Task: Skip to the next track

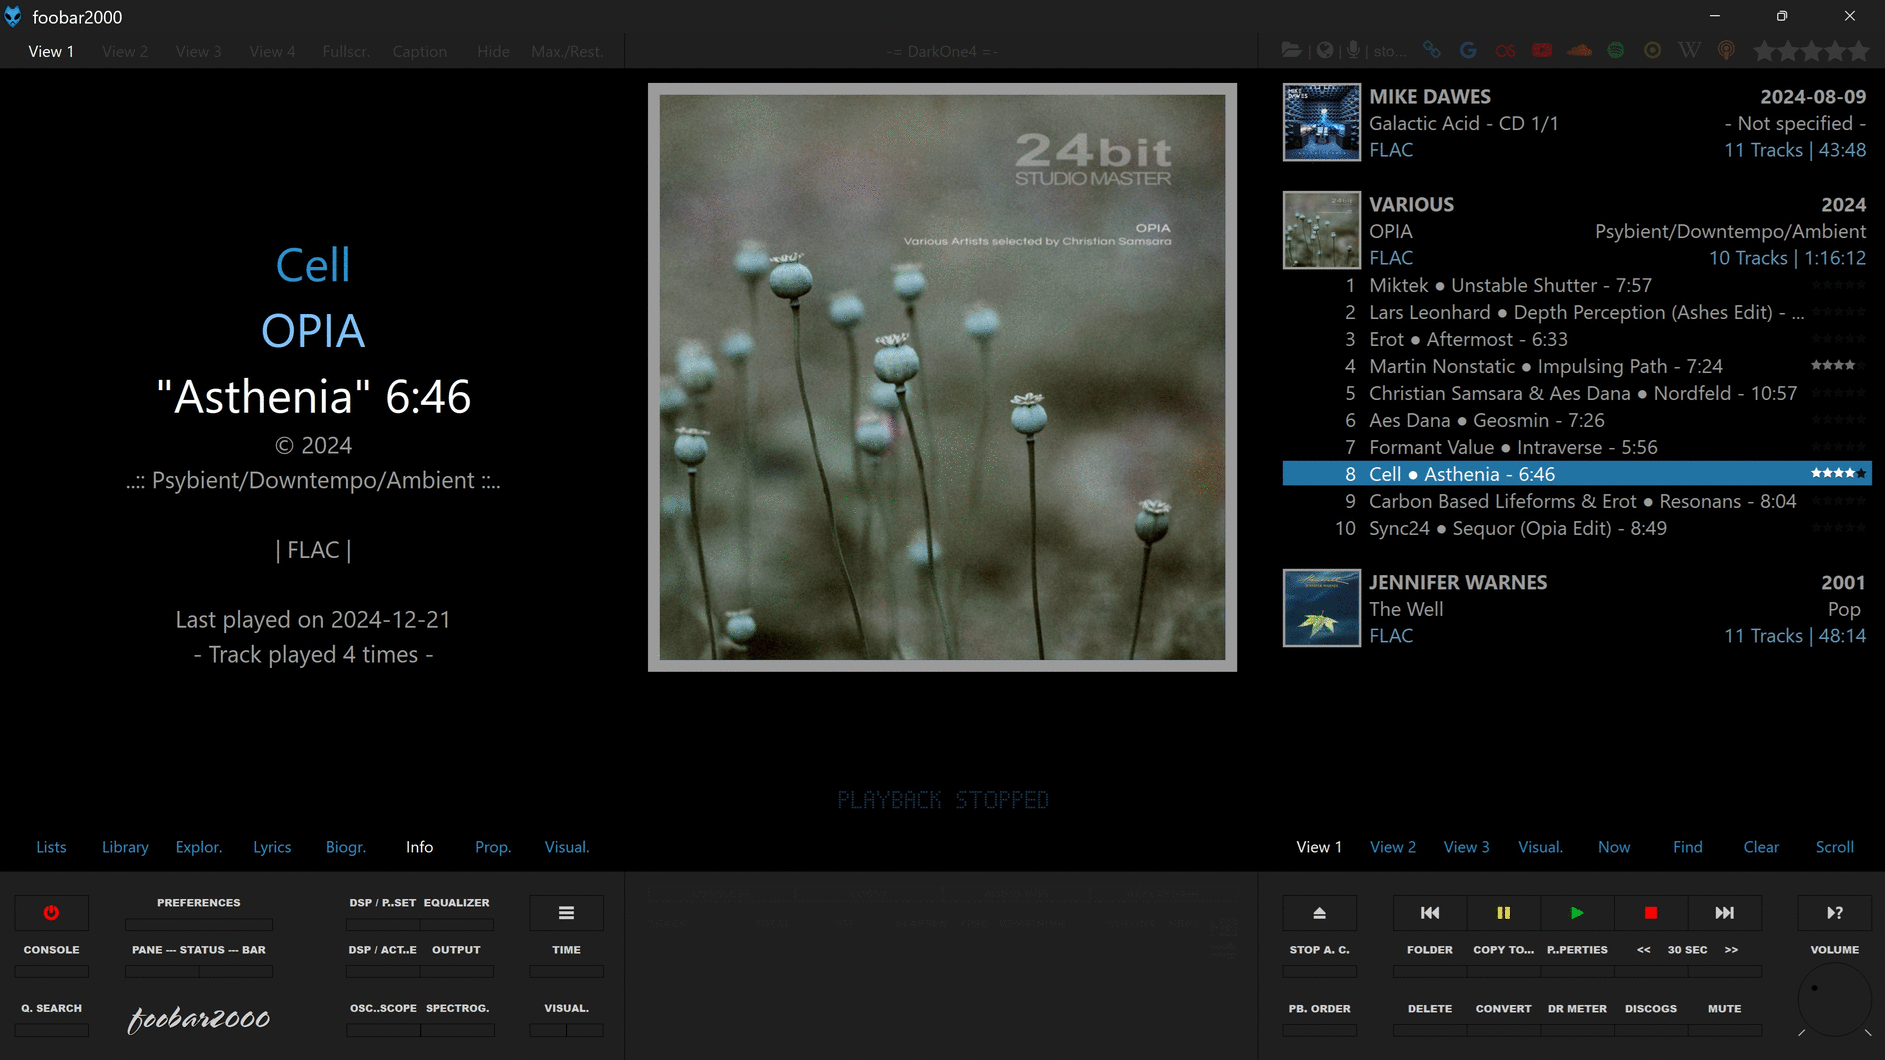Action: 1724,912
